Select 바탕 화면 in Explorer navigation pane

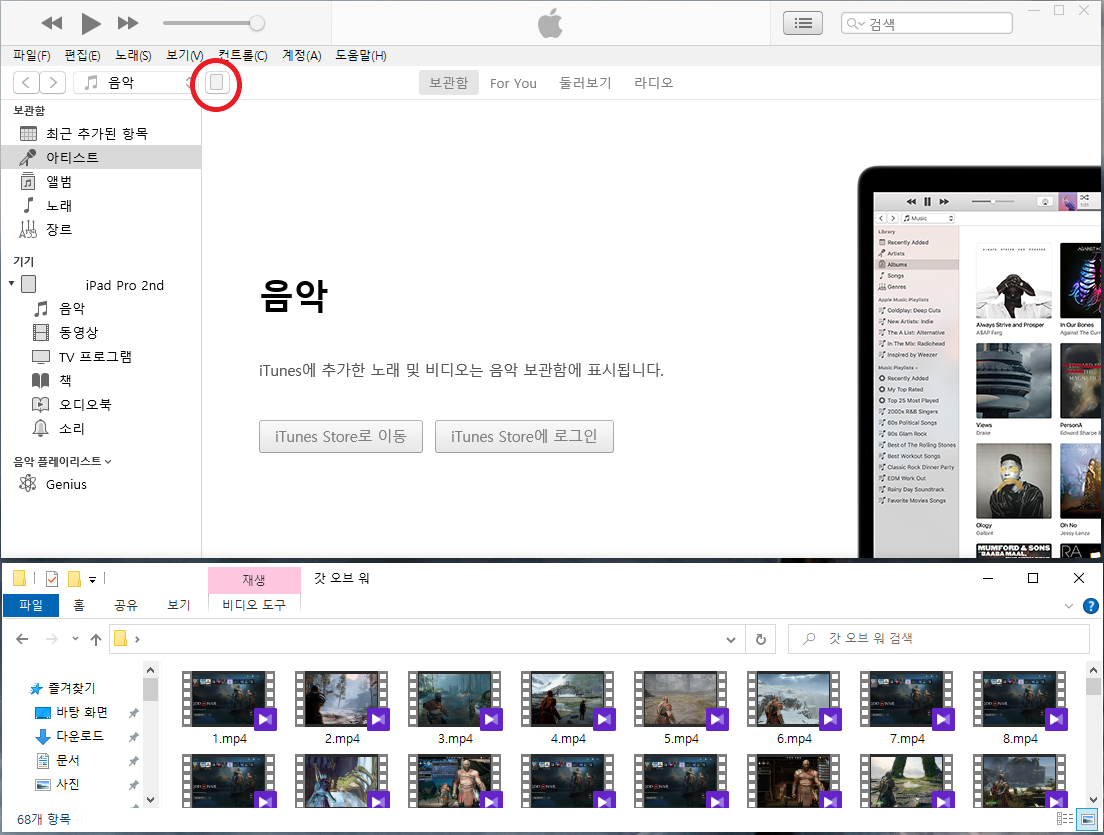[x=82, y=712]
